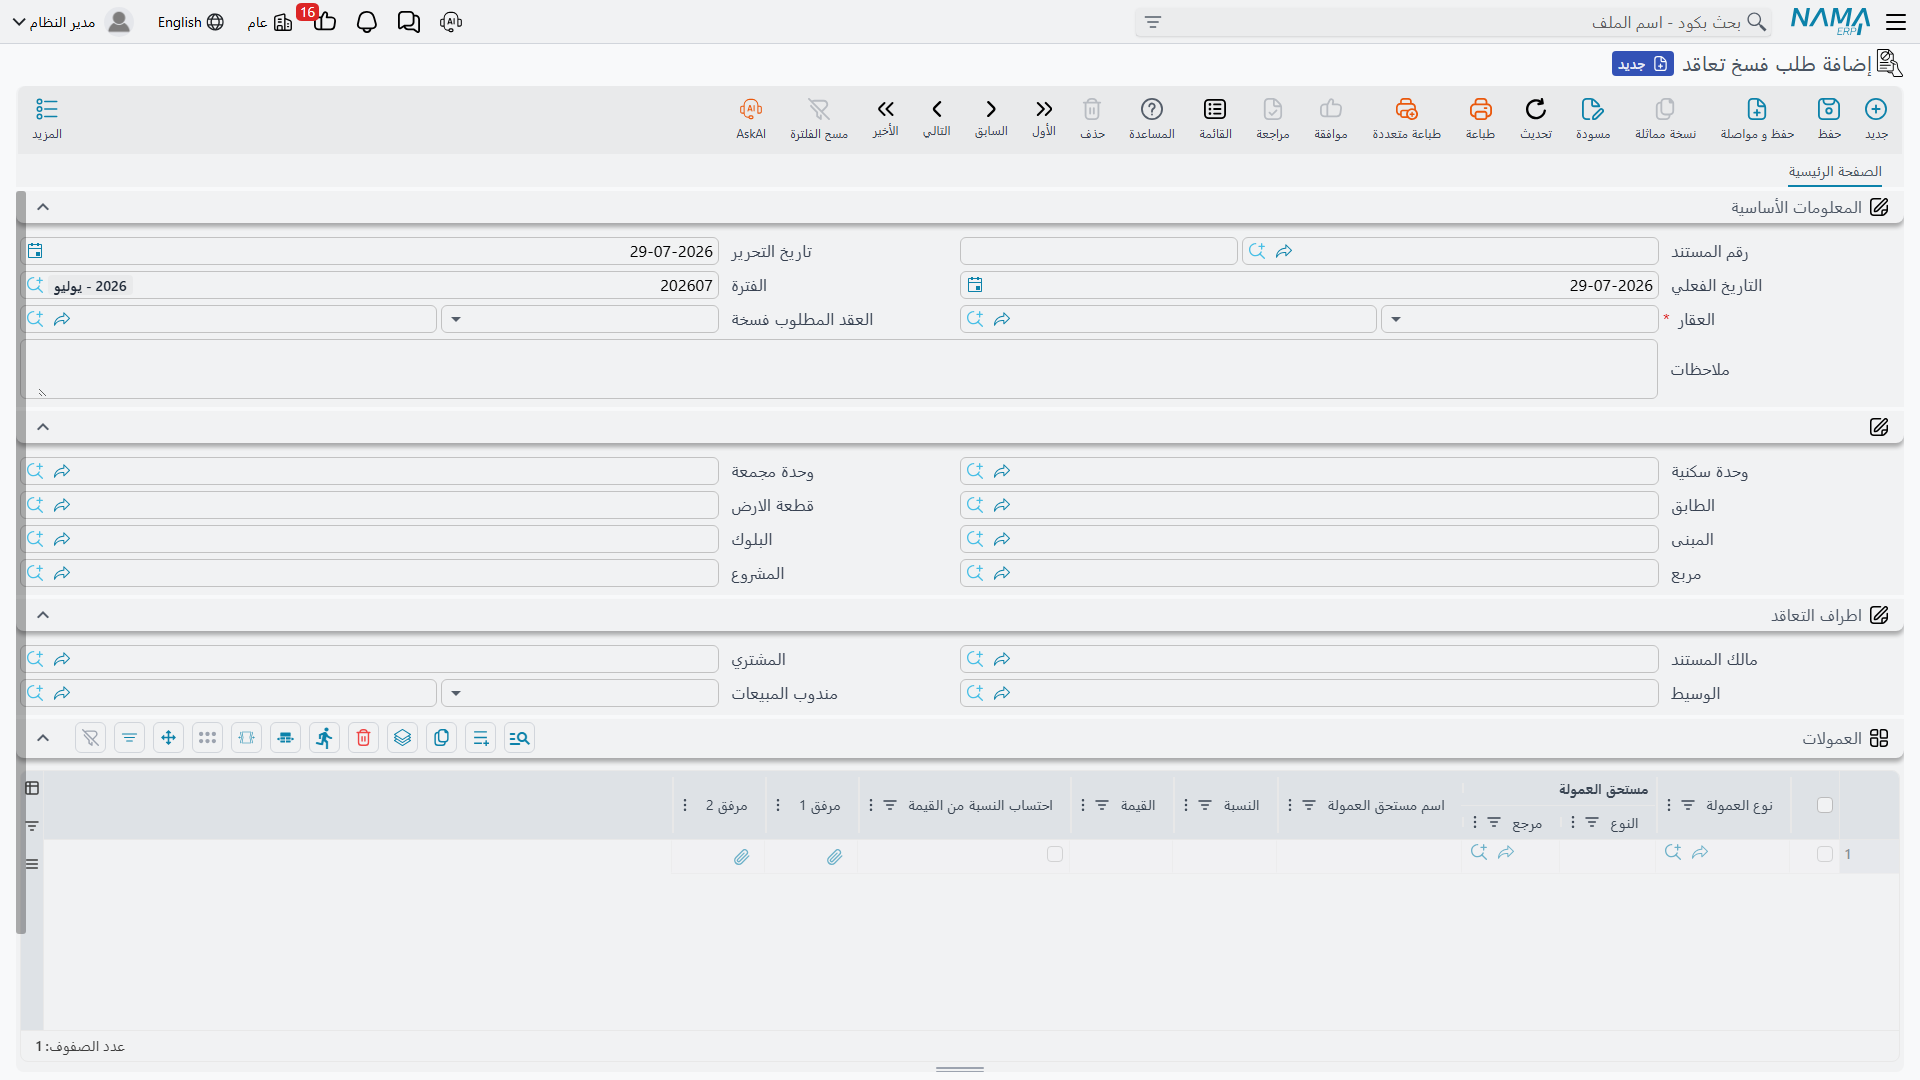Viewport: 1920px width, 1080px height.
Task: Open table layout icon beside commissions grid
Action: tap(32, 788)
